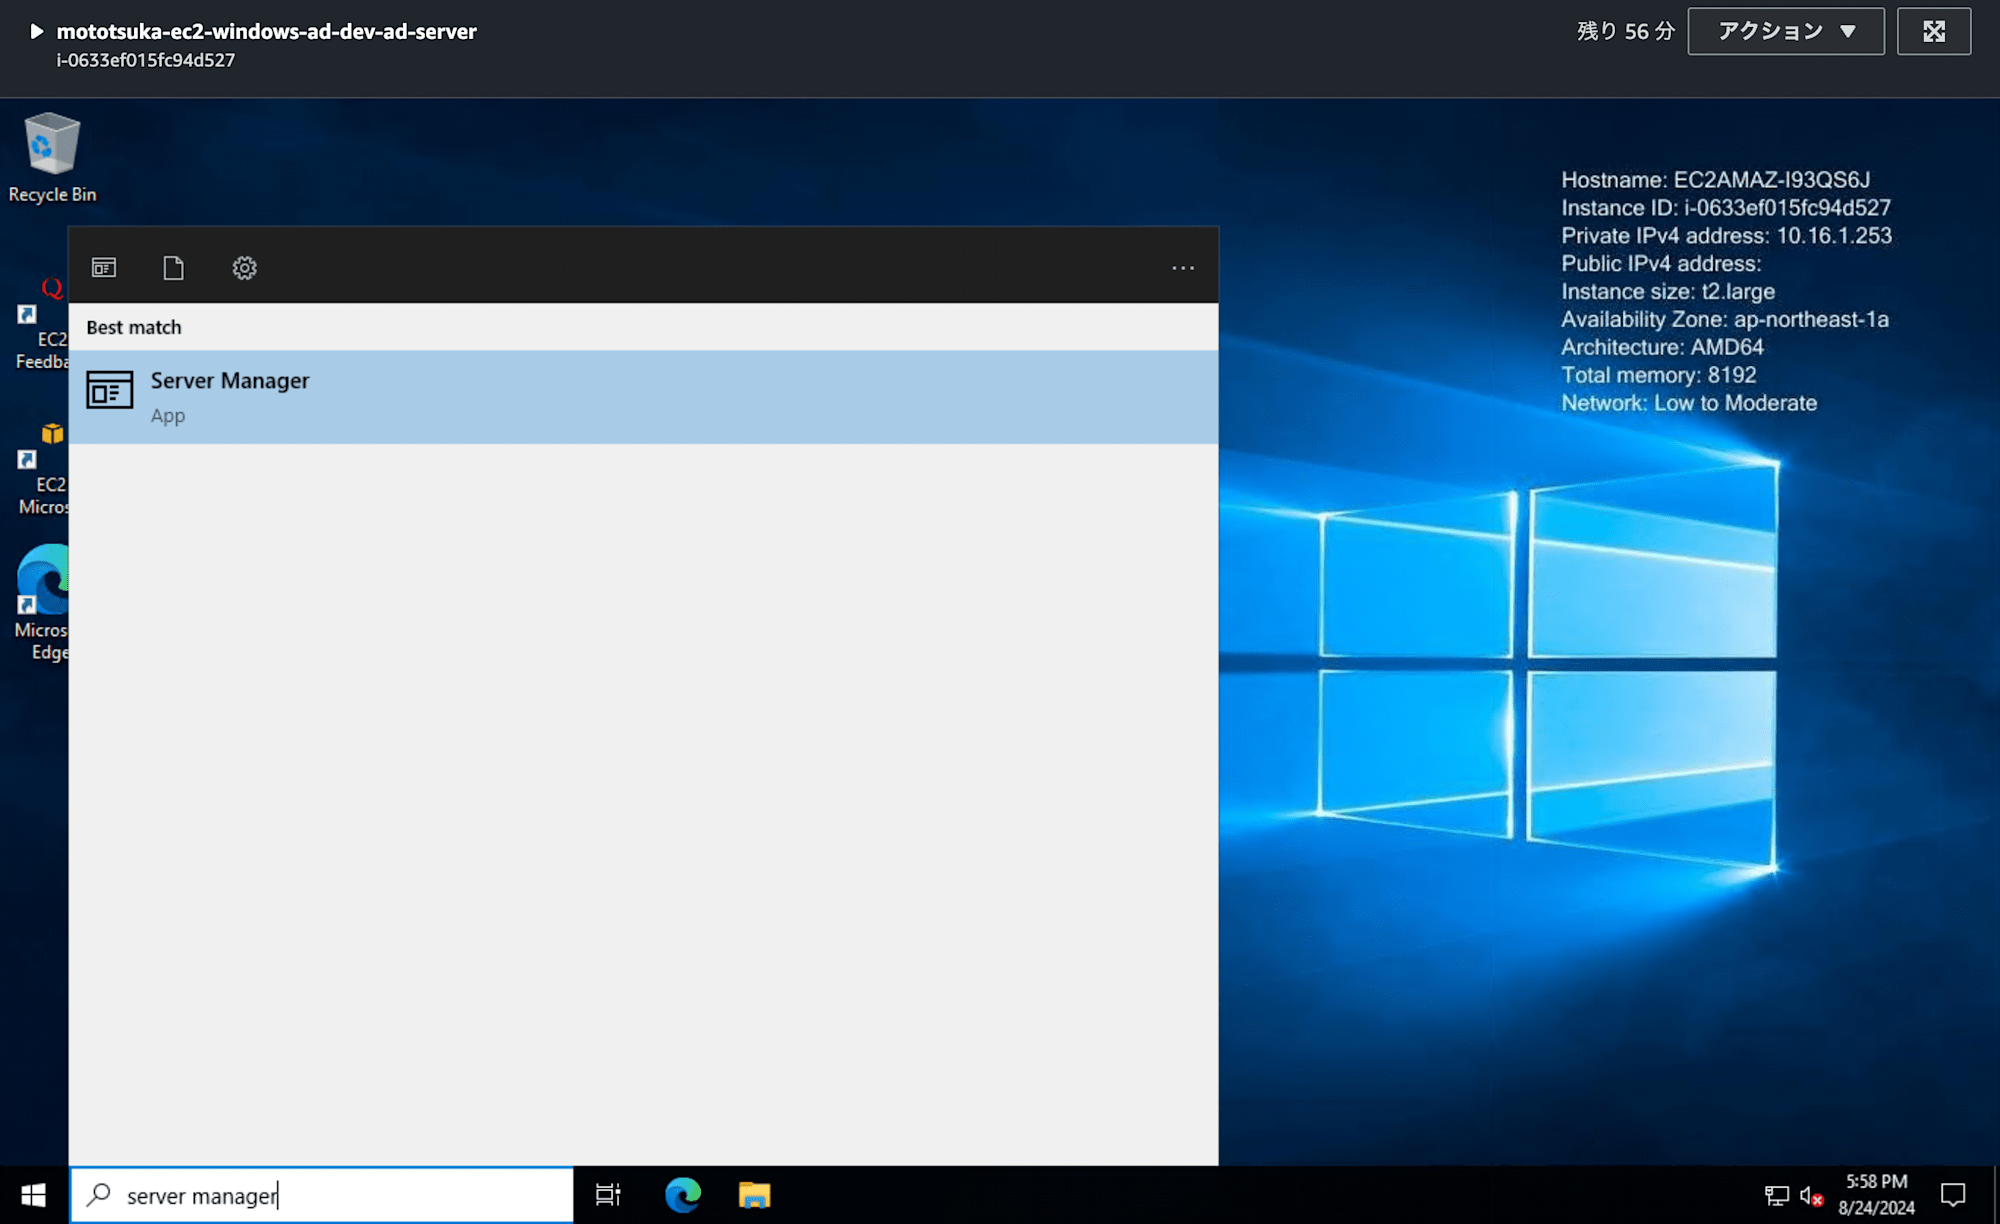This screenshot has height=1224, width=2000.
Task: Open Server Manager from best match results
Action: pos(643,397)
